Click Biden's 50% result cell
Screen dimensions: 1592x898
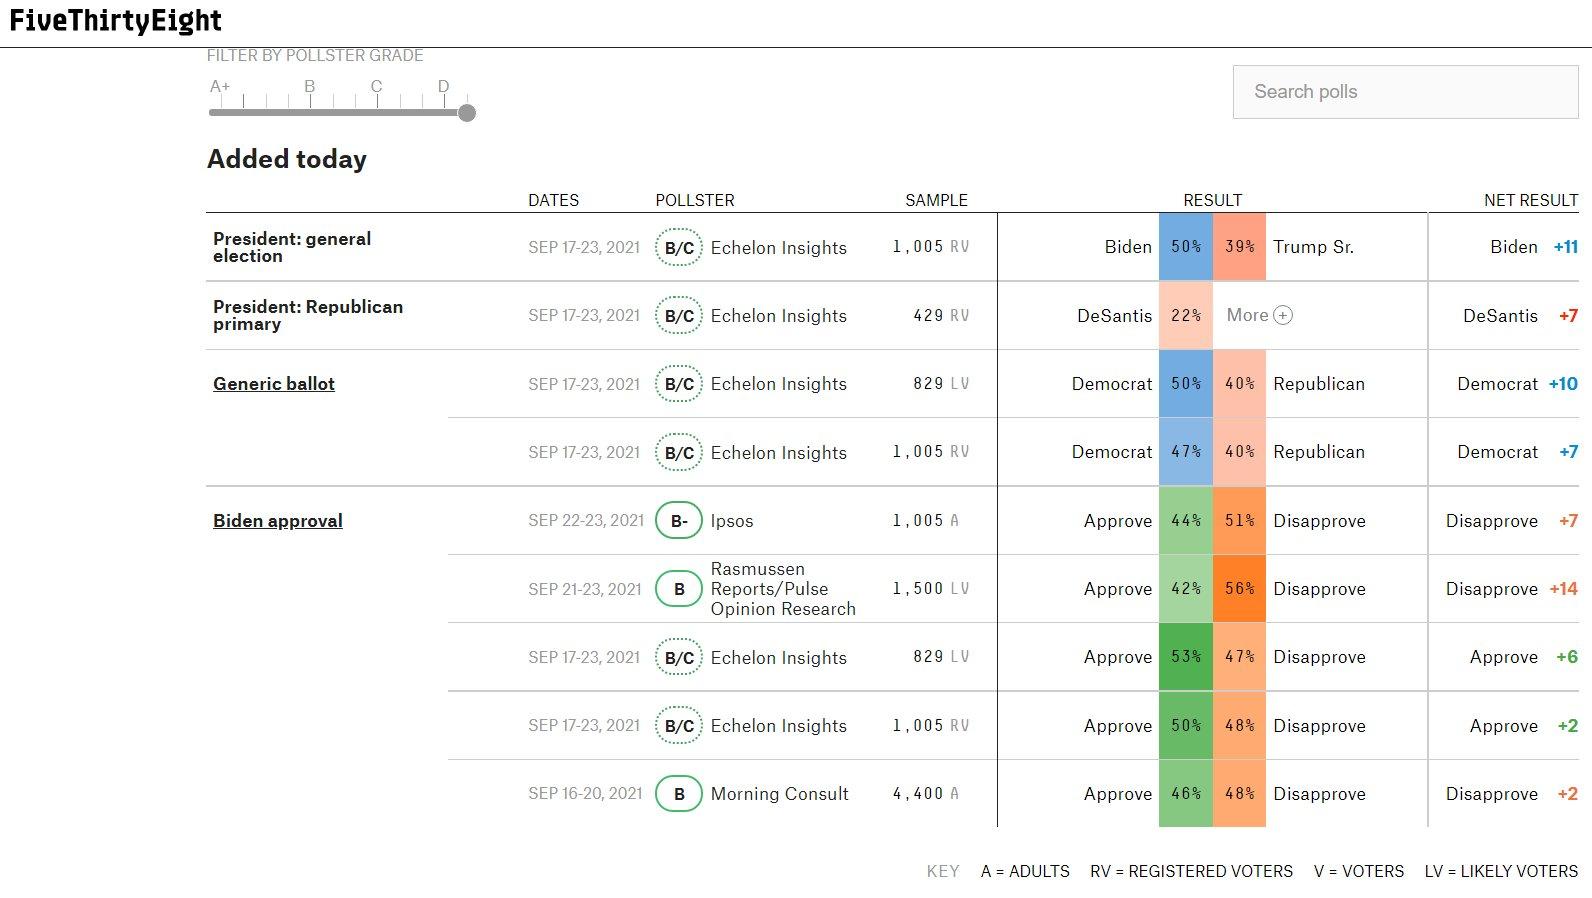pos(1186,247)
